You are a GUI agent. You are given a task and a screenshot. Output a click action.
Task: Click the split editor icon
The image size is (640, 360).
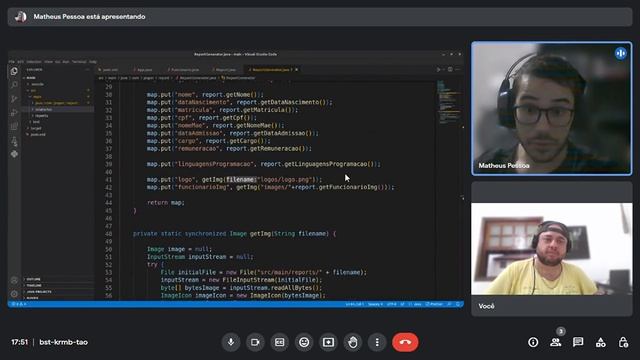click(450, 70)
